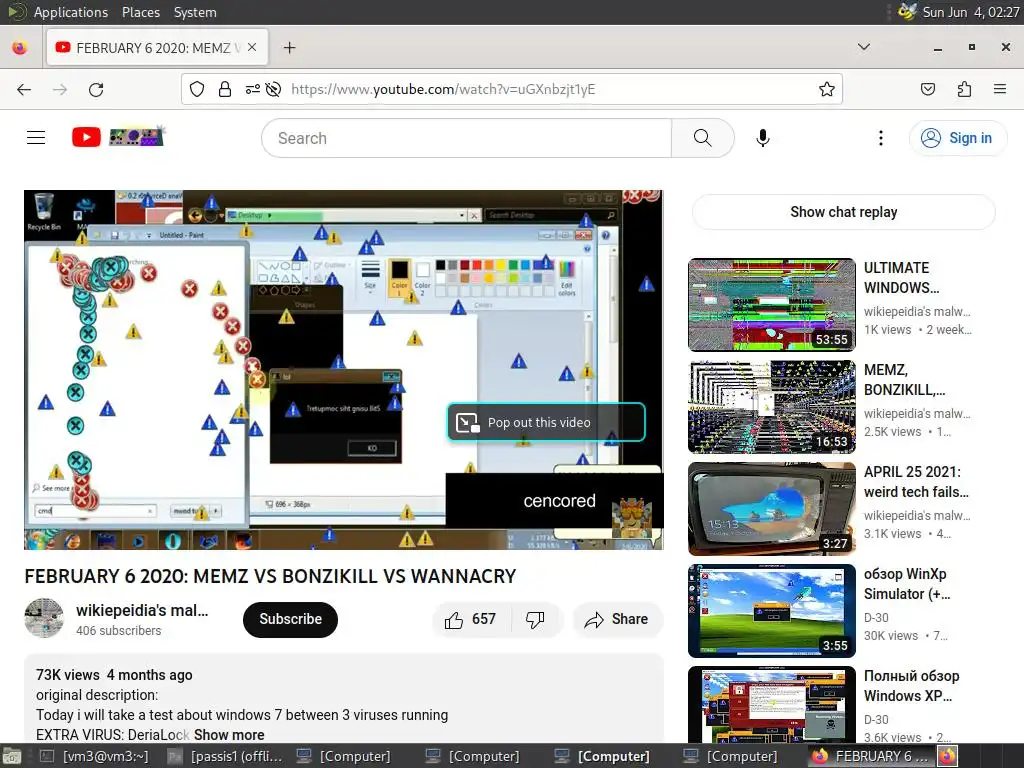Image resolution: width=1024 pixels, height=768 pixels.
Task: Click wikiepeidia's channel avatar
Action: (44, 618)
